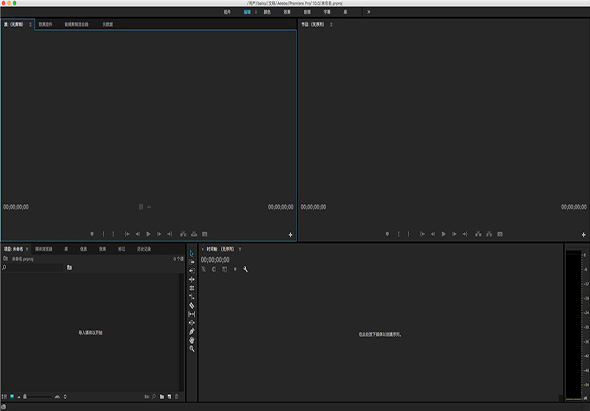
Task: Show overflow workspaces double-arrow
Action: (368, 12)
